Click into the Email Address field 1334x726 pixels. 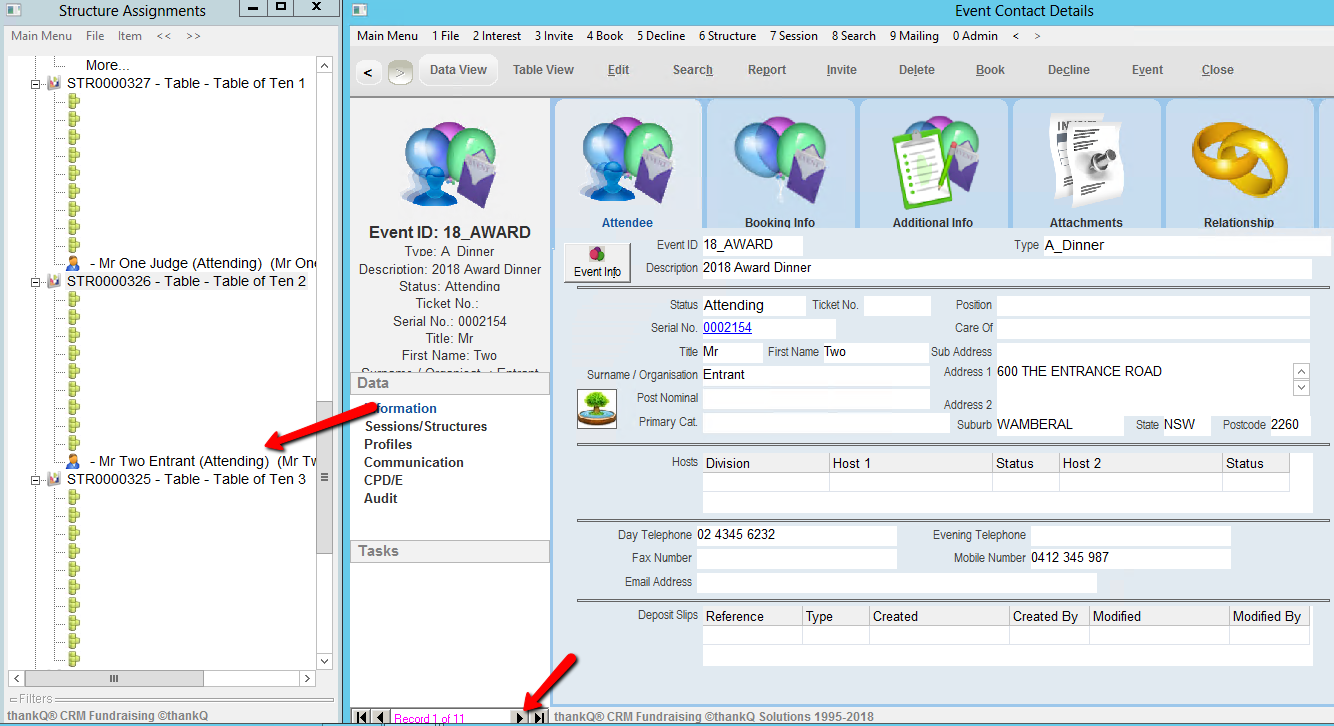pos(895,582)
